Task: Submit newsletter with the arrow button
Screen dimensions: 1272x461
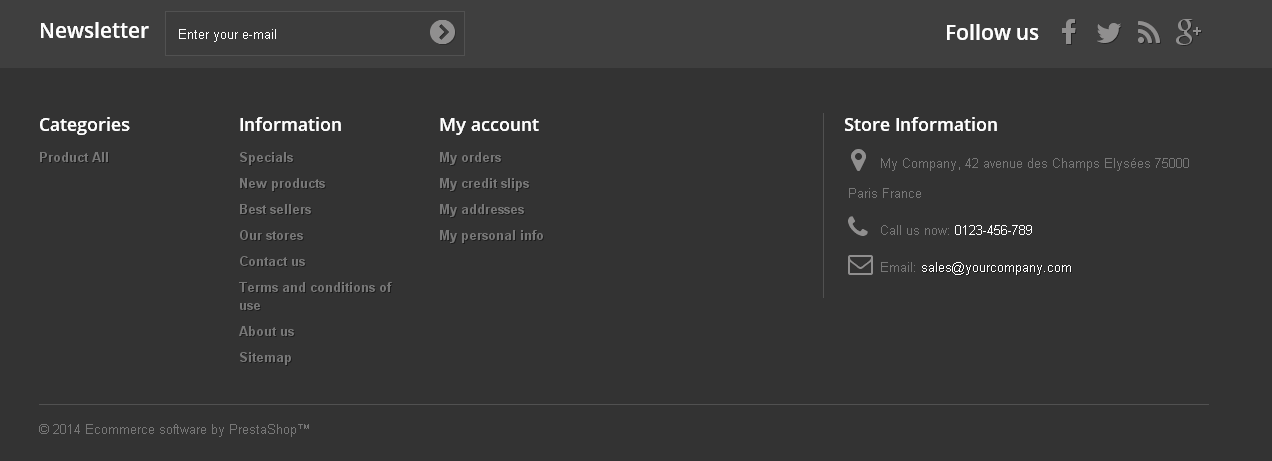Action: pyautogui.click(x=442, y=33)
